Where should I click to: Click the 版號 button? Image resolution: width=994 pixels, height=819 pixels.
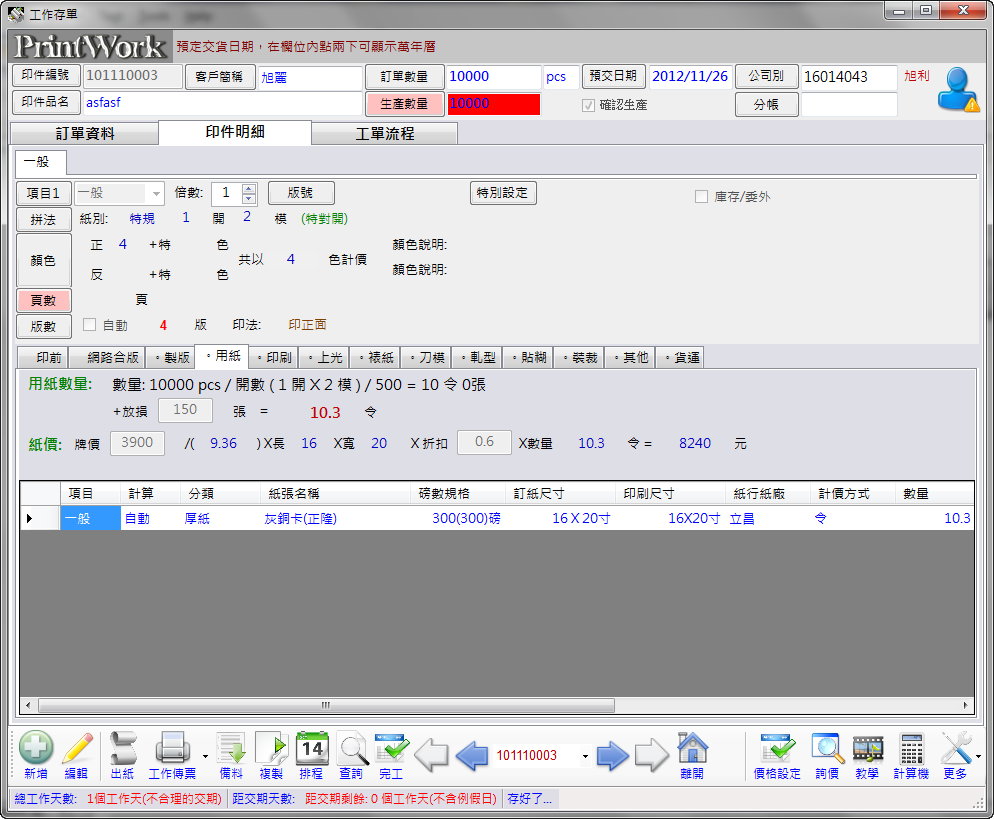tap(300, 193)
